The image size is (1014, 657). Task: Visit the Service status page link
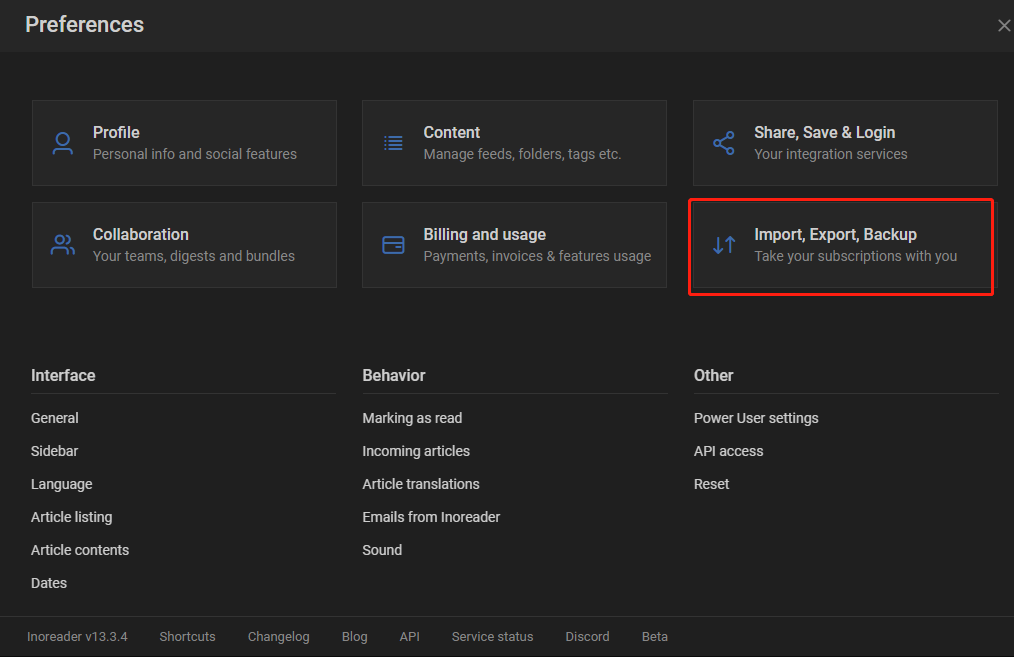tap(492, 637)
